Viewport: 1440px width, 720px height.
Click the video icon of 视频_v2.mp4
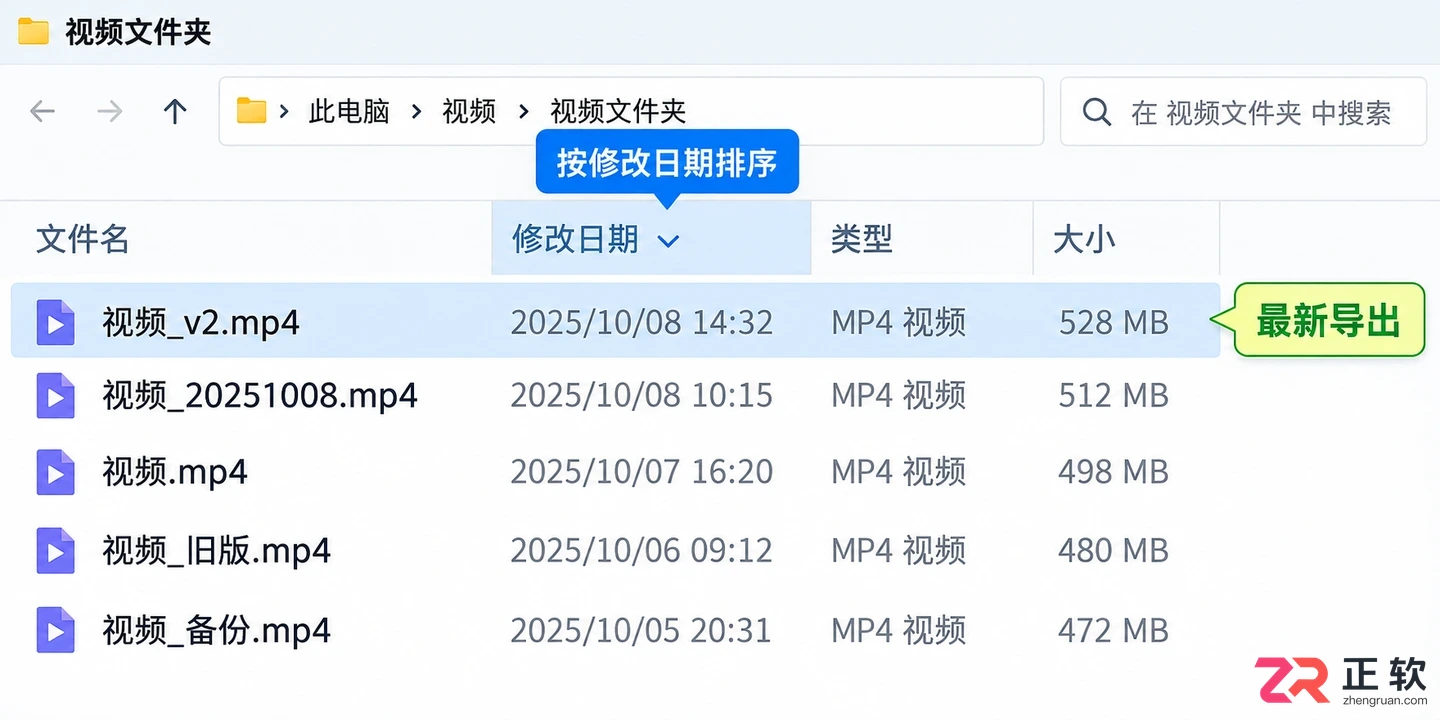[x=55, y=322]
